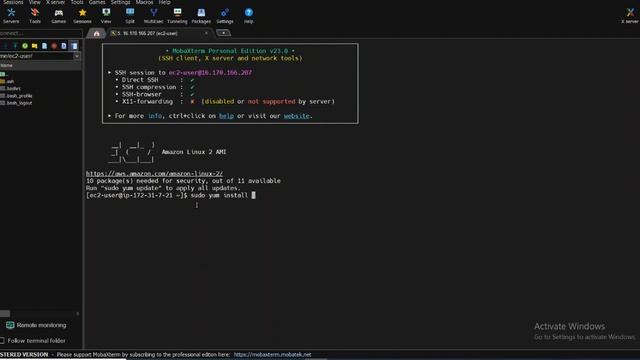This screenshot has width=640, height=360.
Task: Go to the home tab icon
Action: pyautogui.click(x=96, y=33)
